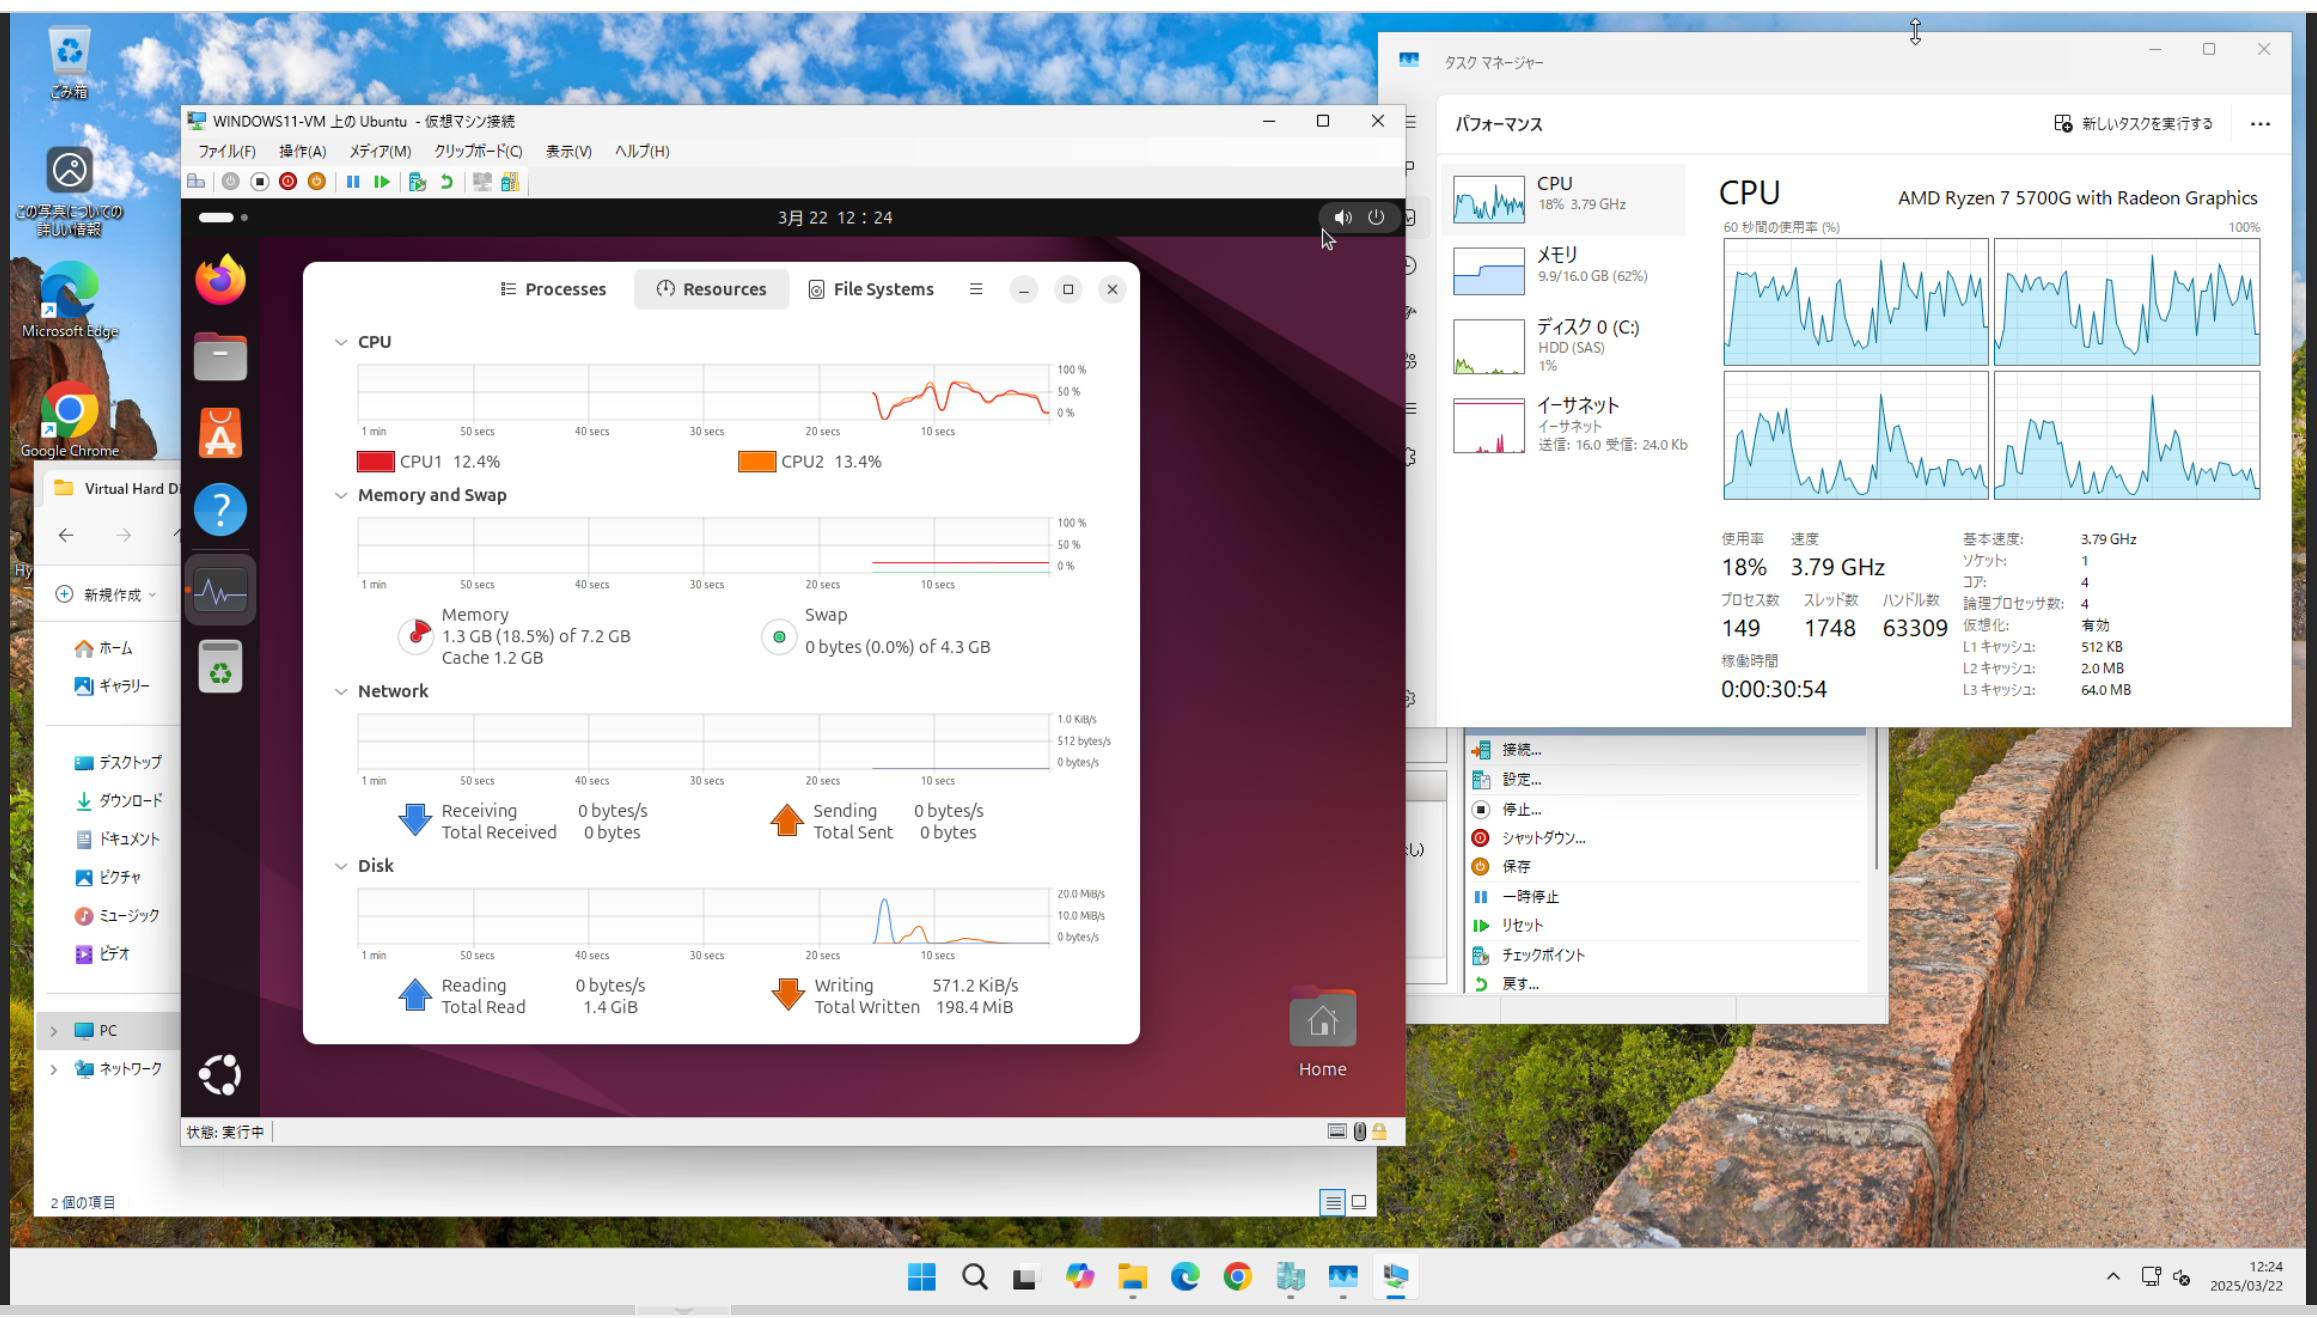Collapse the CPU section in System Monitor

341,342
